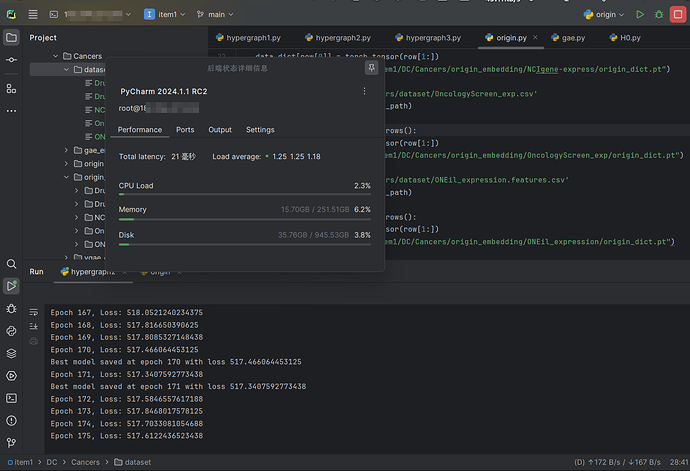Viewport: 690px width, 471px height.
Task: Collapse the dataset folder
Action: [x=66, y=70]
